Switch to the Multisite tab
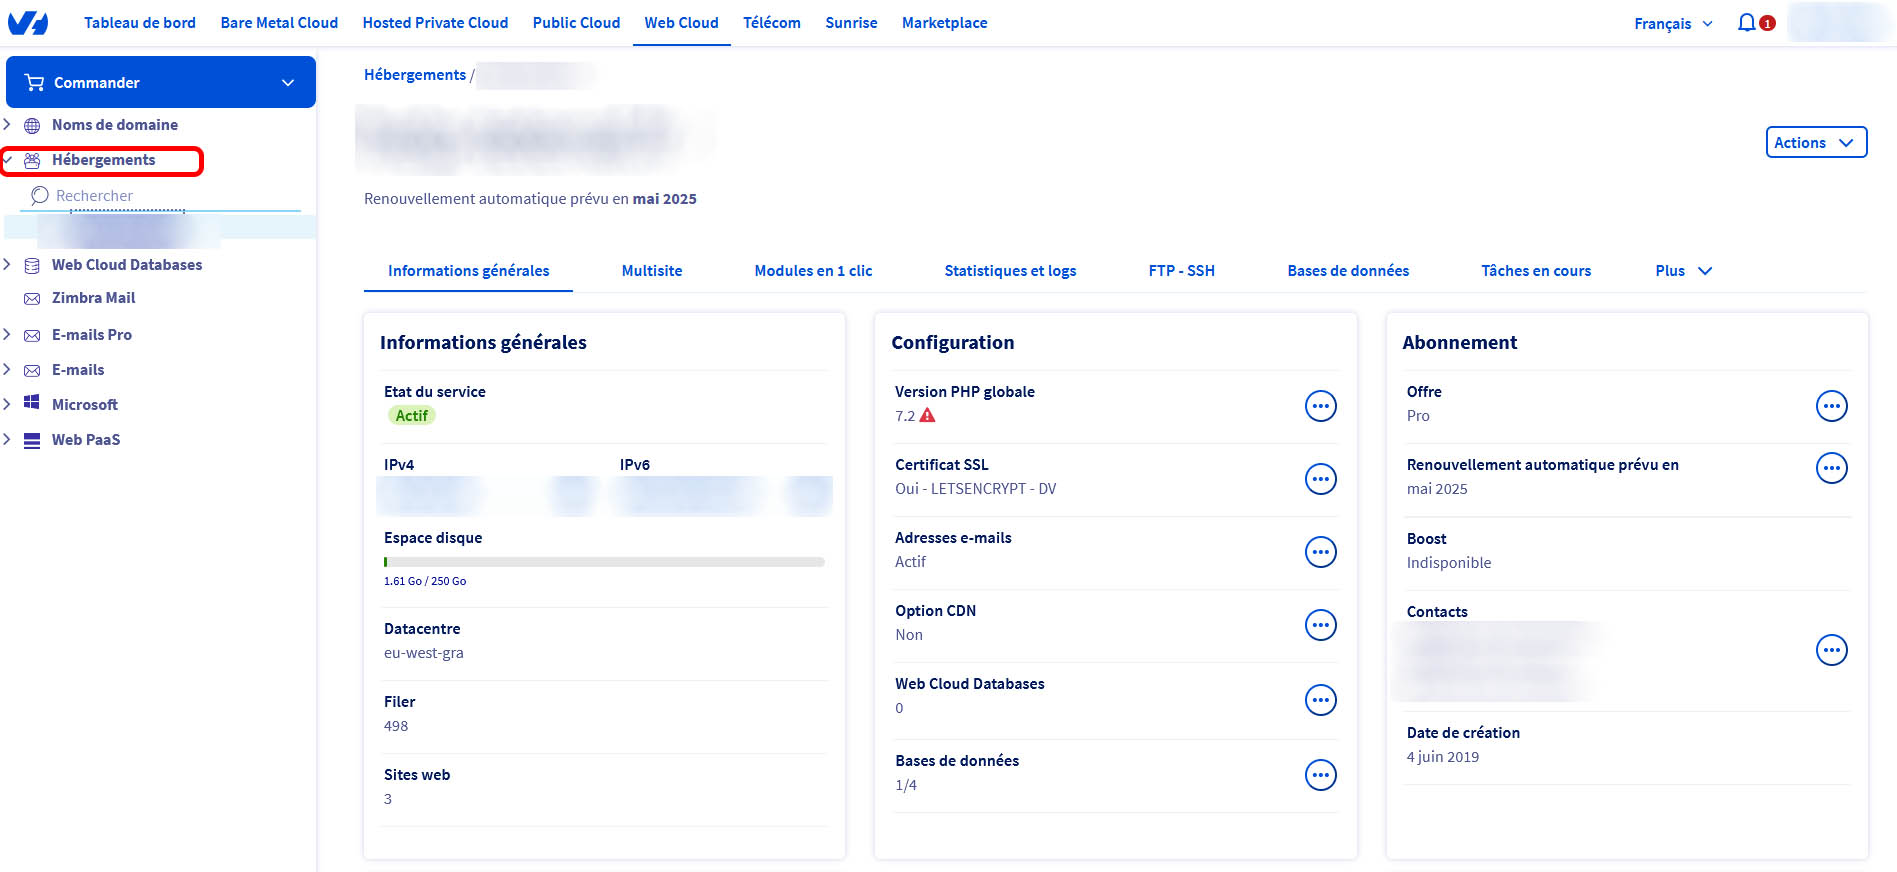The width and height of the screenshot is (1897, 872). (651, 271)
